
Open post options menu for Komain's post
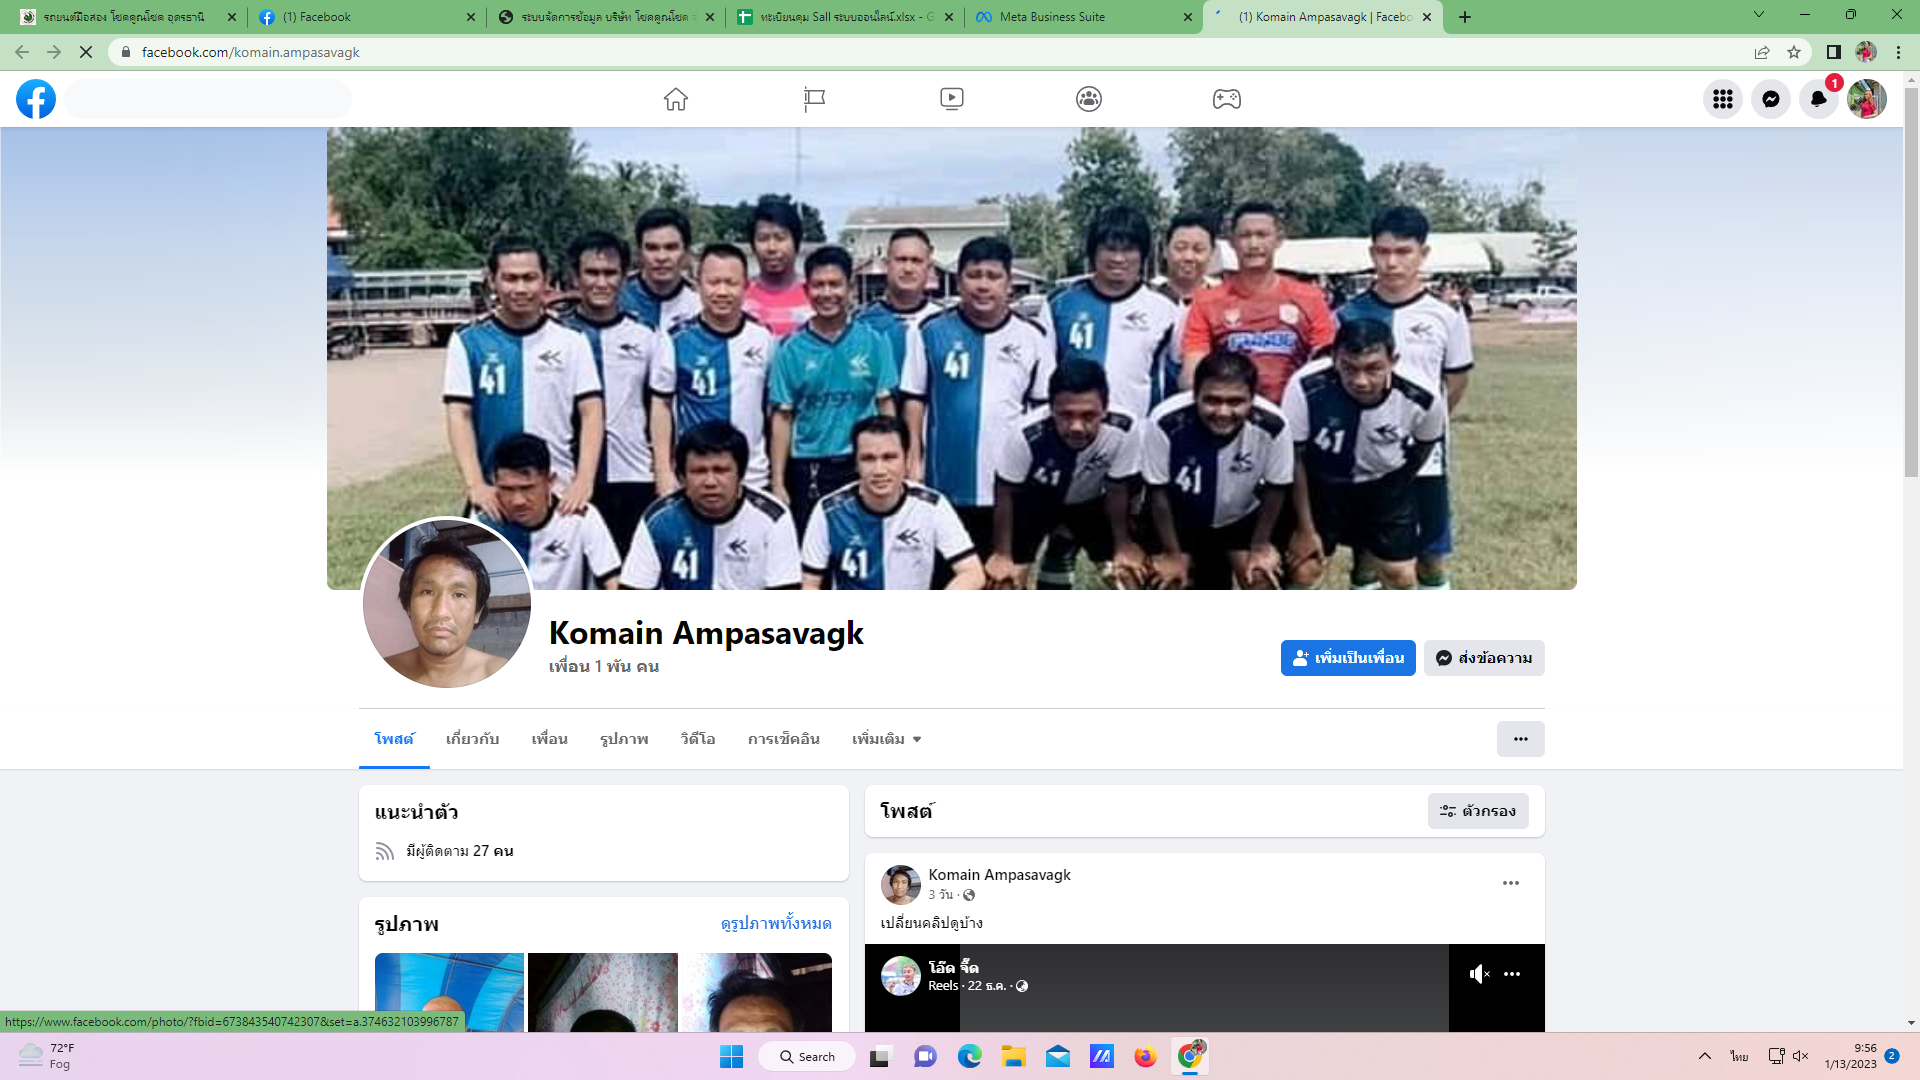pyautogui.click(x=1510, y=883)
